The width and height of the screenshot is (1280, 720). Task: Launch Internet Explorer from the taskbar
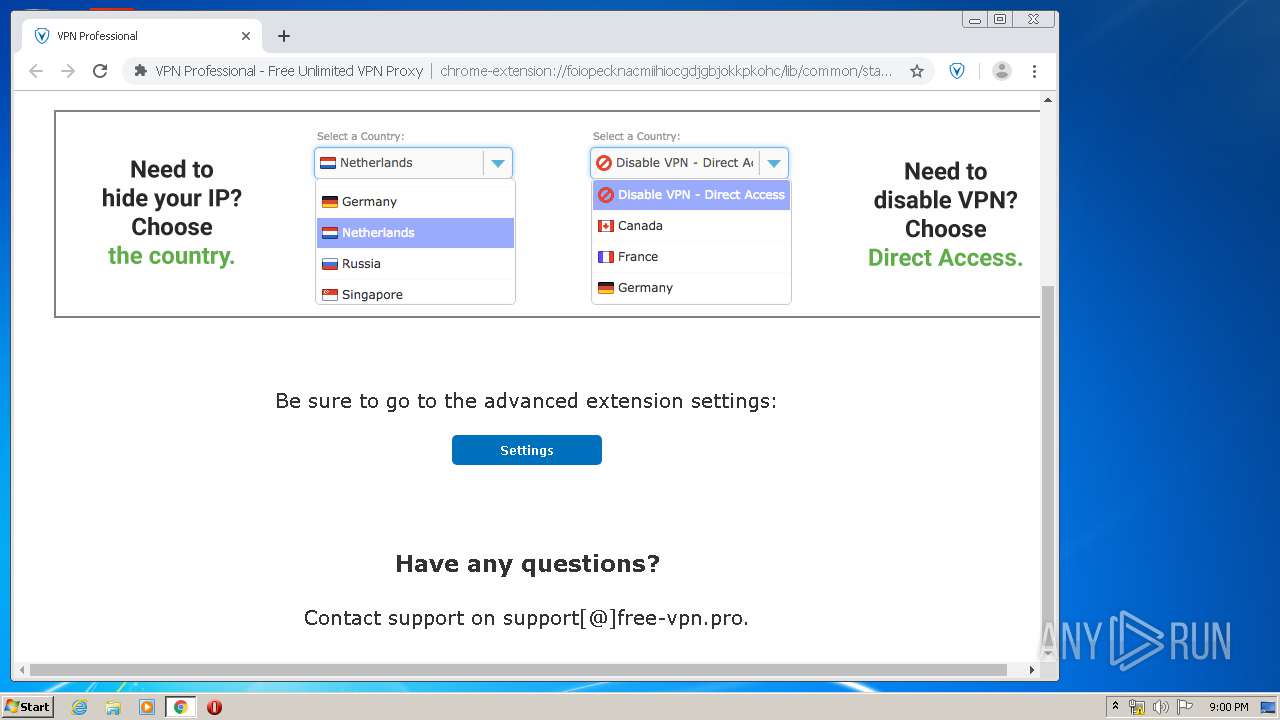[79, 707]
